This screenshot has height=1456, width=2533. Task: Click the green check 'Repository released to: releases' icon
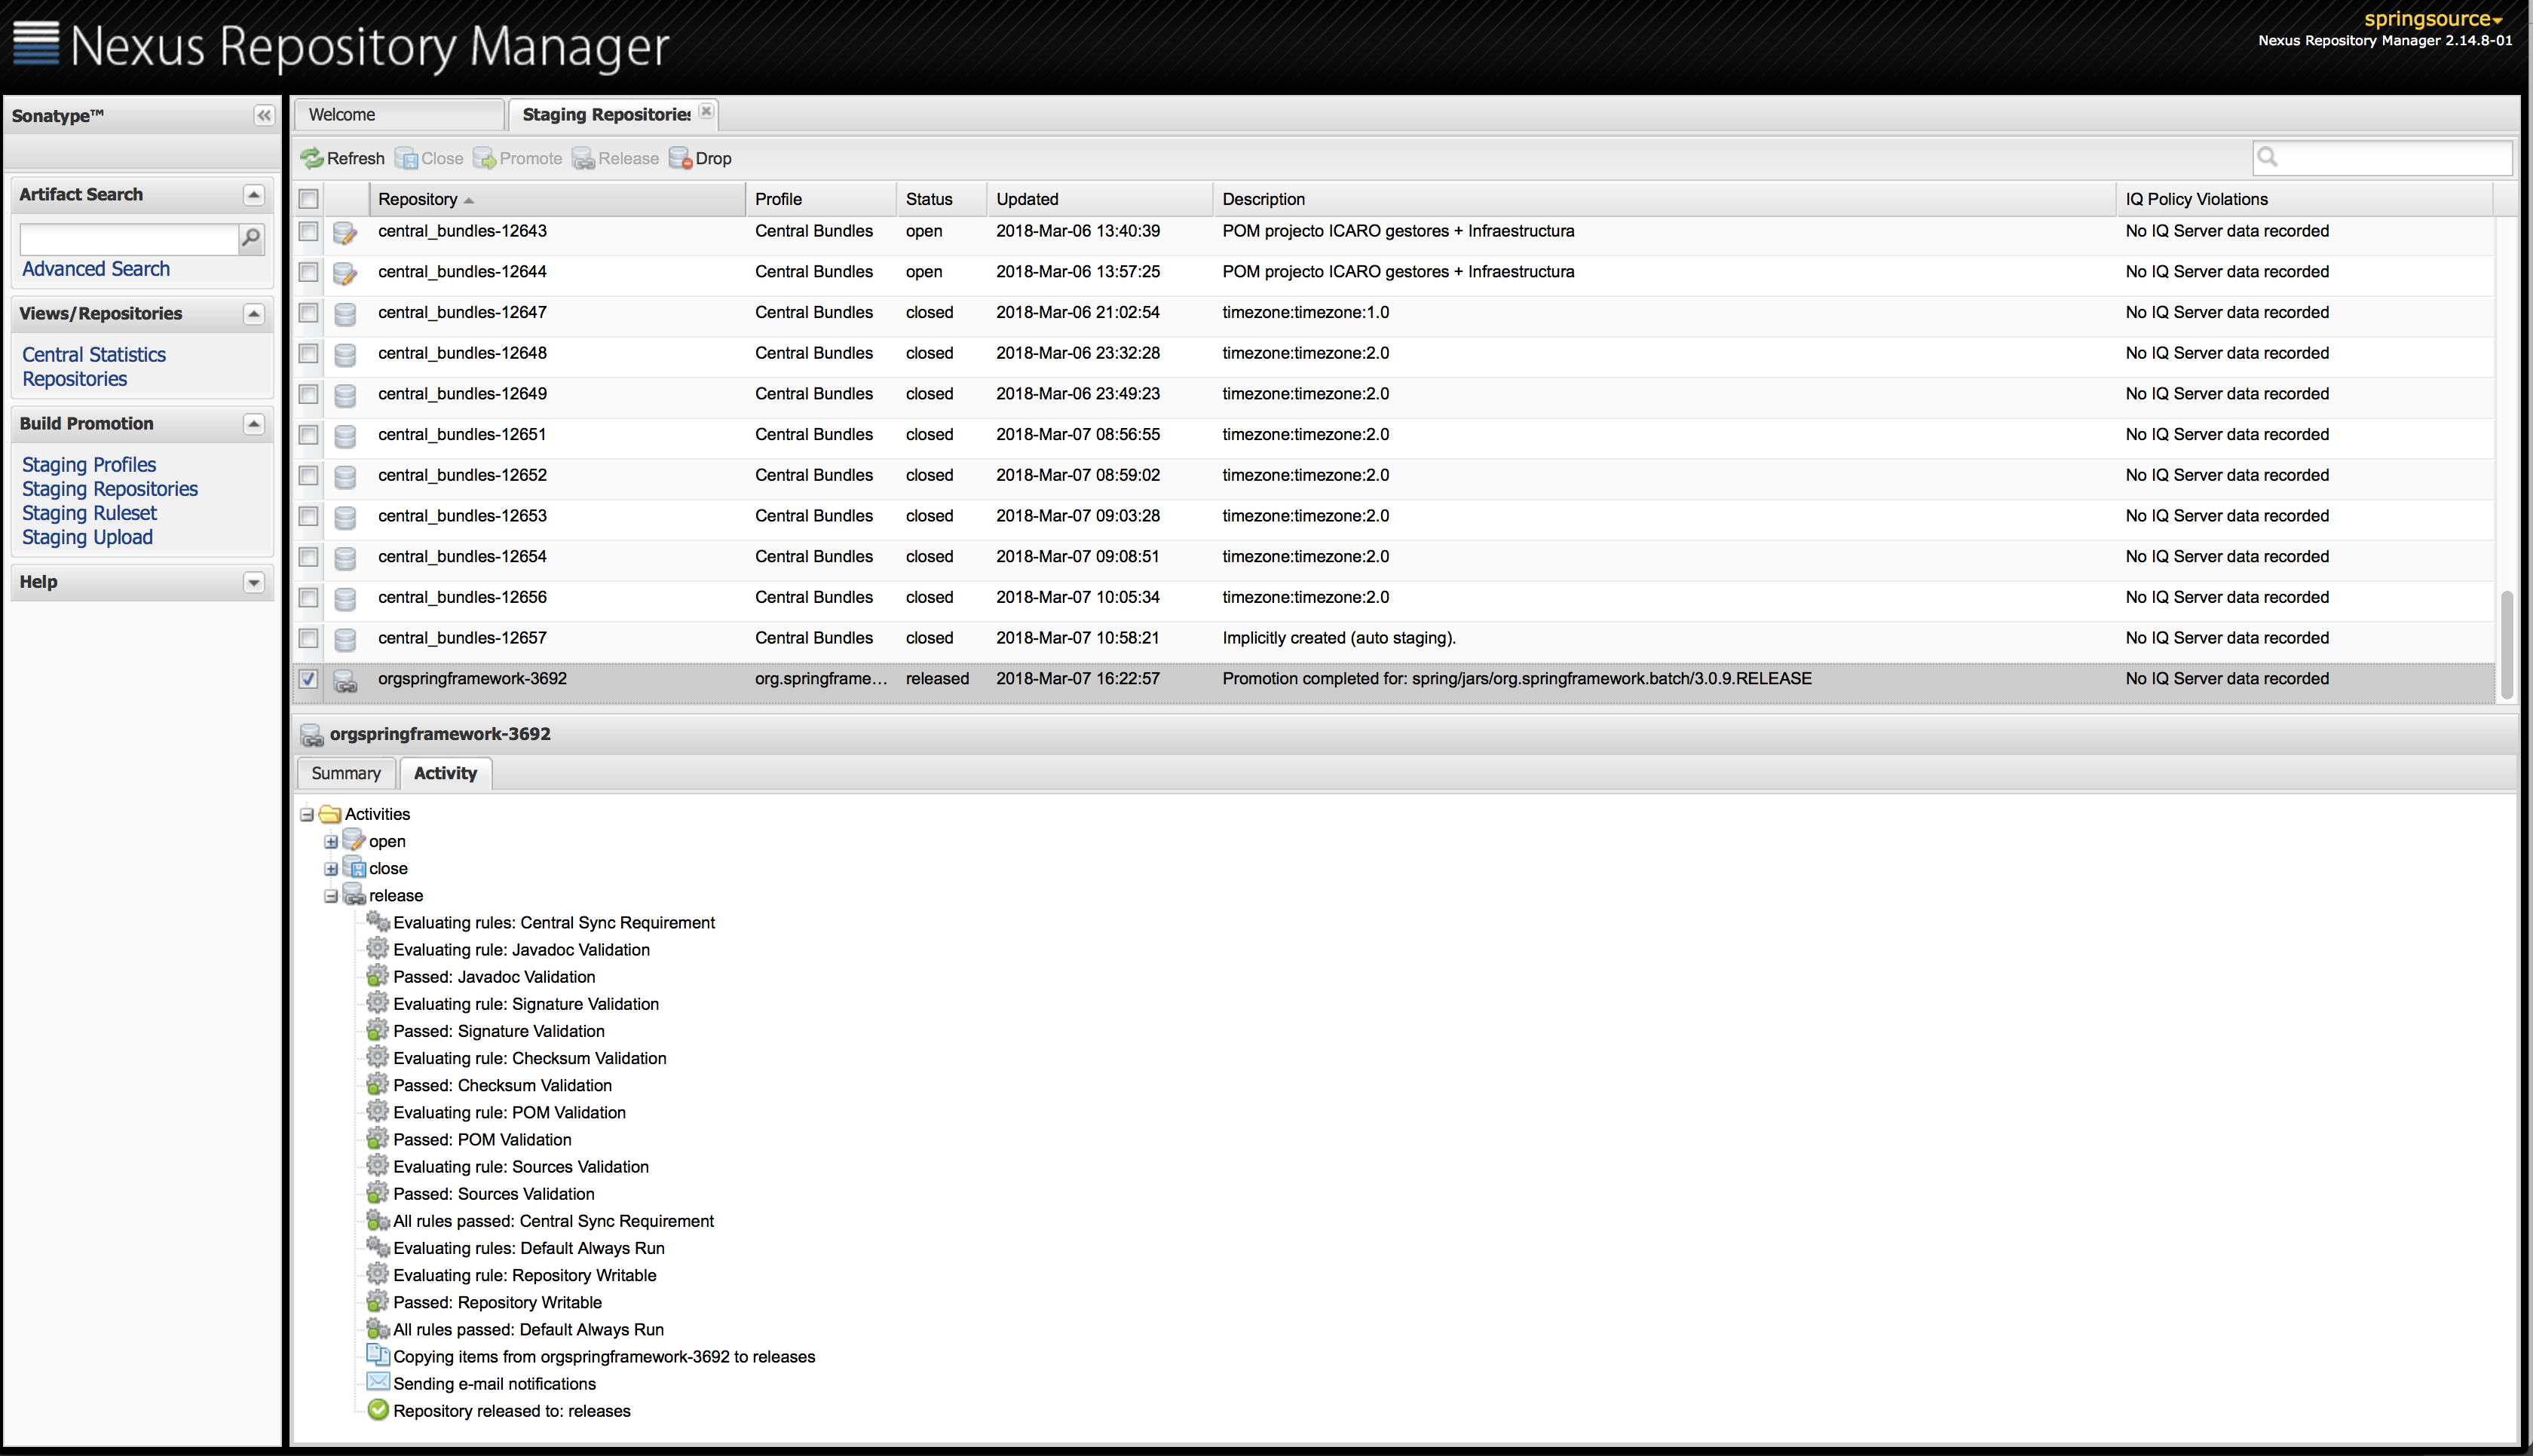[x=378, y=1410]
